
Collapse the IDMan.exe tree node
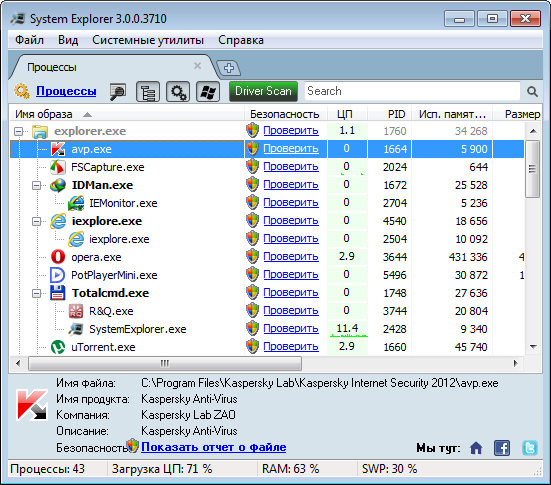36,185
